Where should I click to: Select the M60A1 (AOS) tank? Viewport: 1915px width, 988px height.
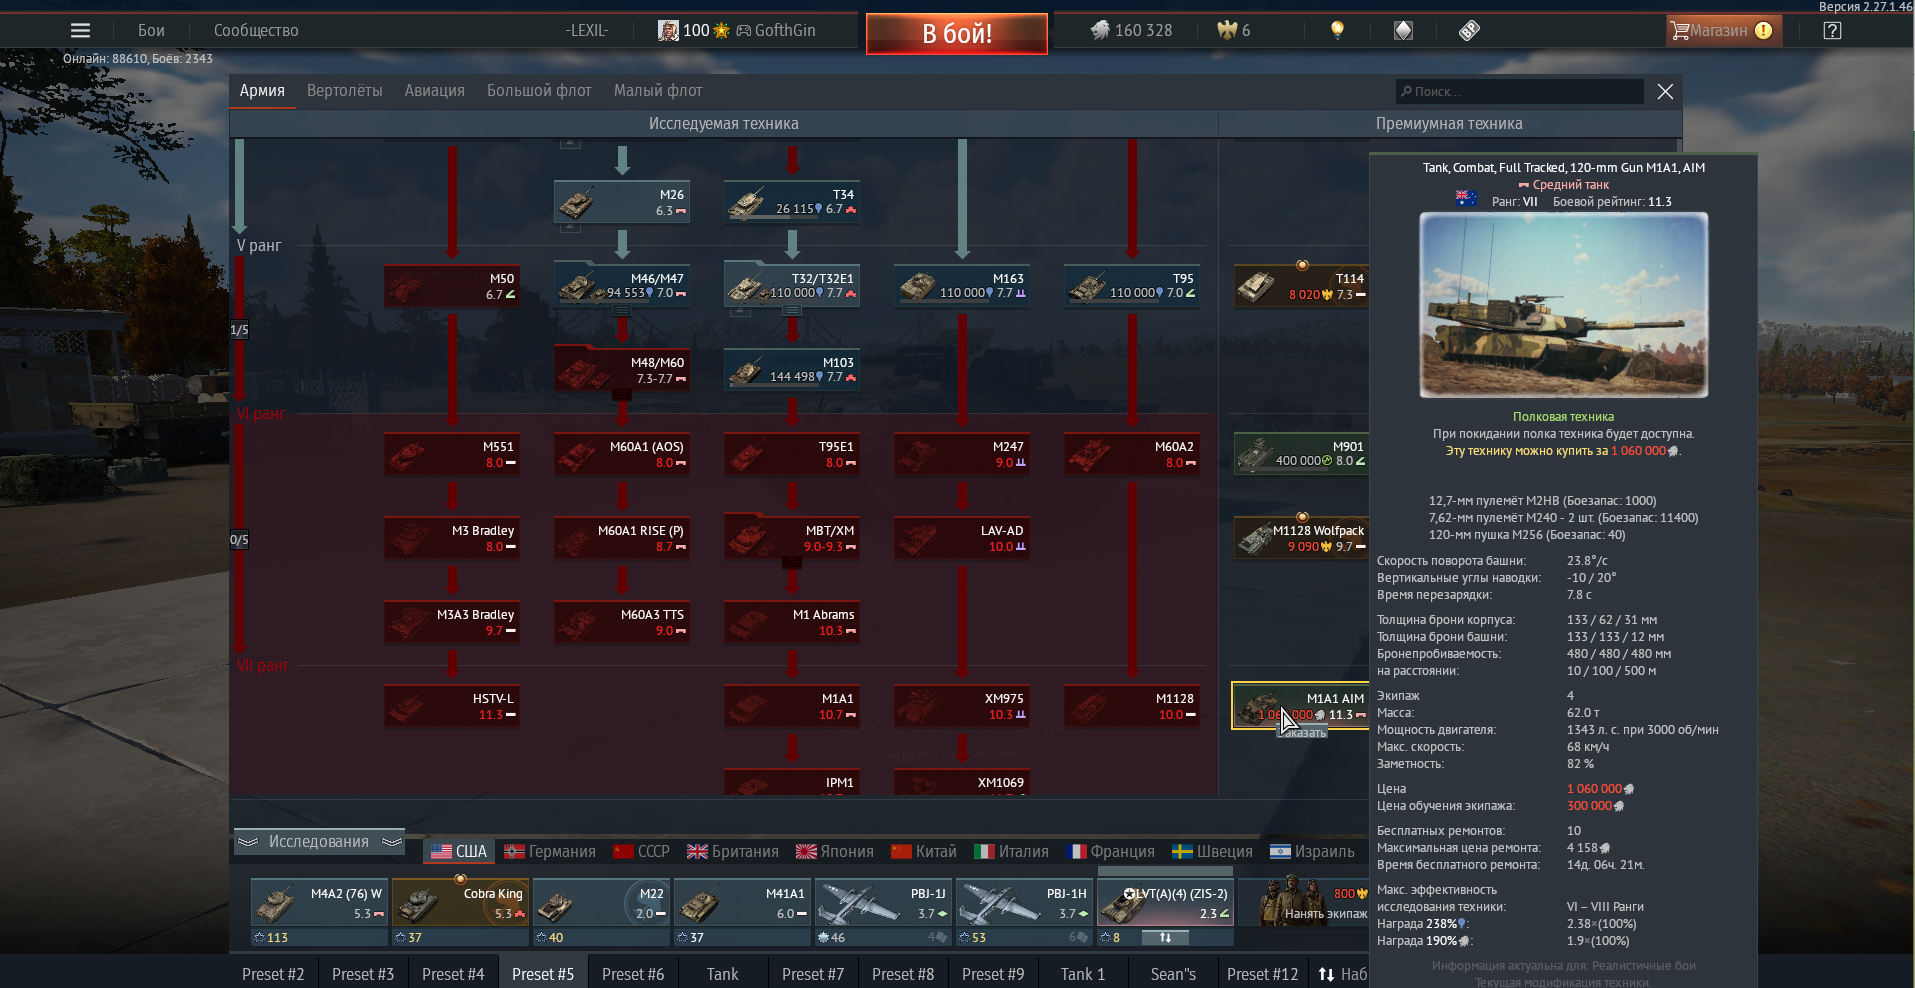tap(622, 454)
